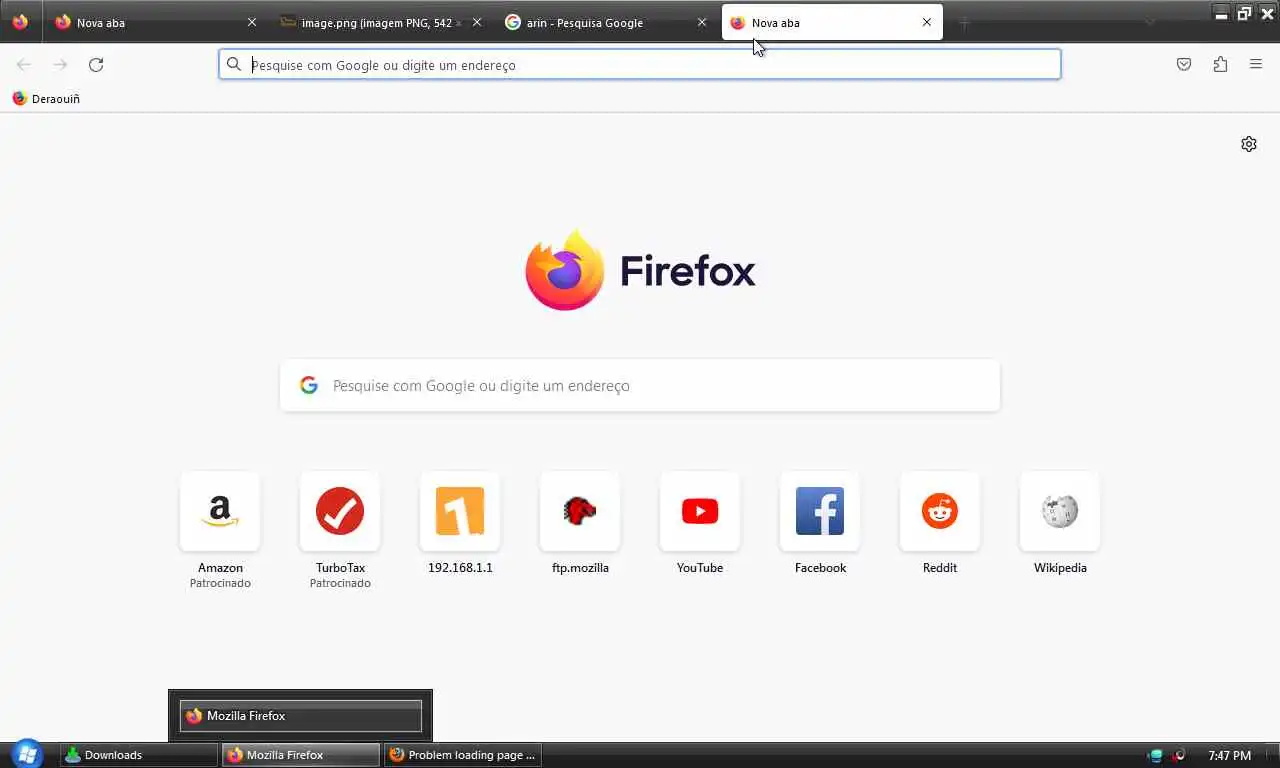Image resolution: width=1280 pixels, height=768 pixels.
Task: Click the network tray icon
Action: point(1156,755)
